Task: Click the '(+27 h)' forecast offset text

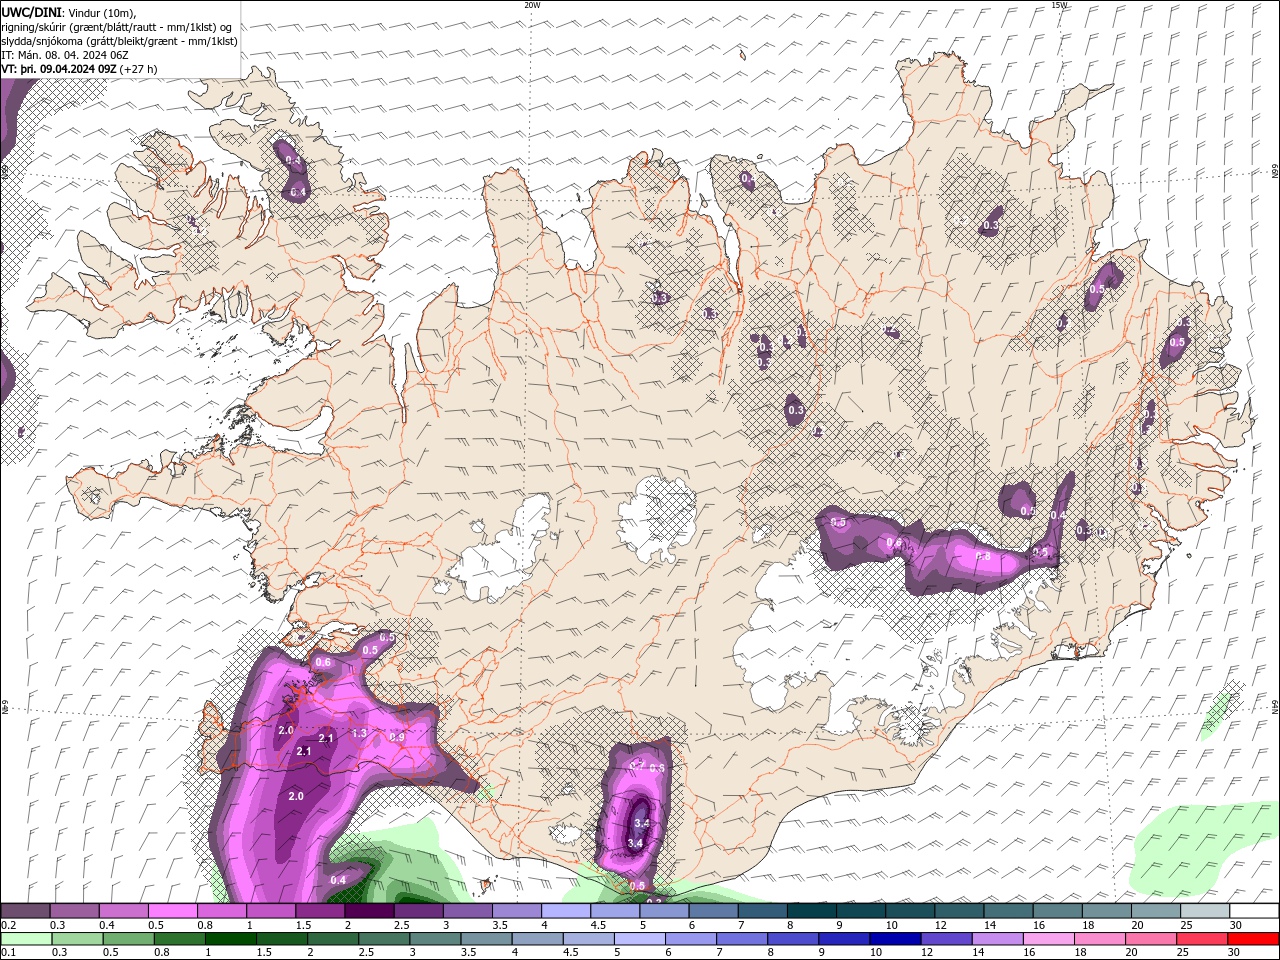Action: (x=139, y=69)
